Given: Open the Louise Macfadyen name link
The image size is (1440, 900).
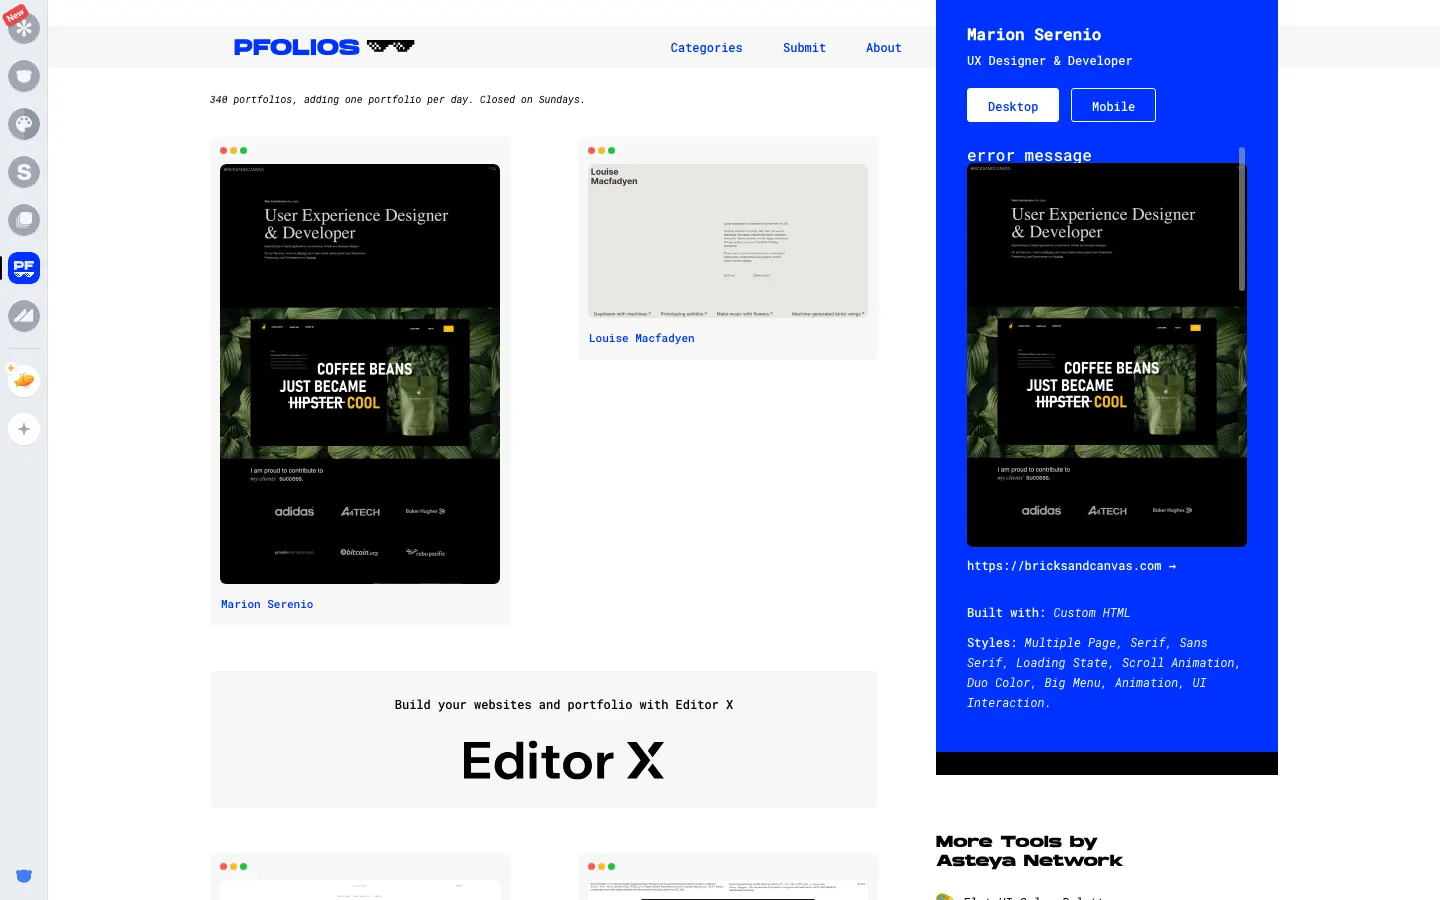Looking at the screenshot, I should (641, 339).
